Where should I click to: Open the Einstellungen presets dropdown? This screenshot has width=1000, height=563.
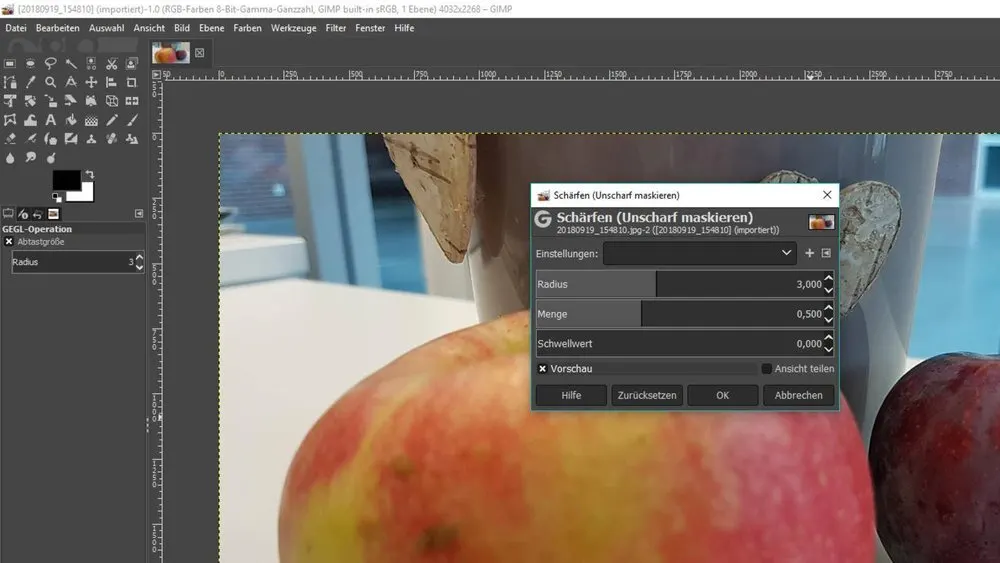tap(700, 254)
